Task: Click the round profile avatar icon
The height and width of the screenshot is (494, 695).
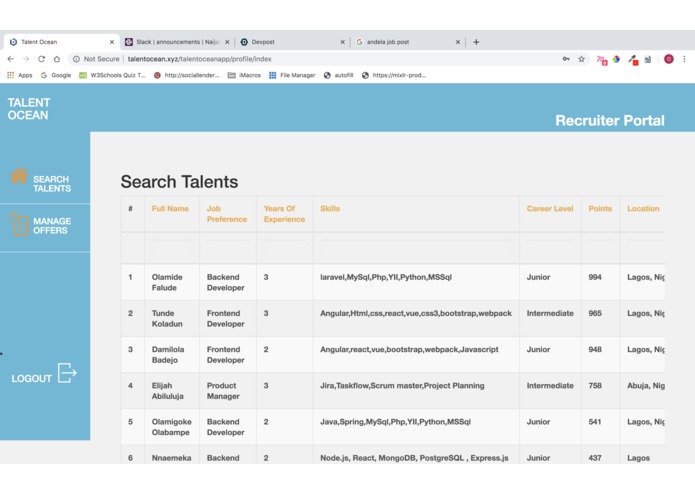Action: tap(669, 59)
